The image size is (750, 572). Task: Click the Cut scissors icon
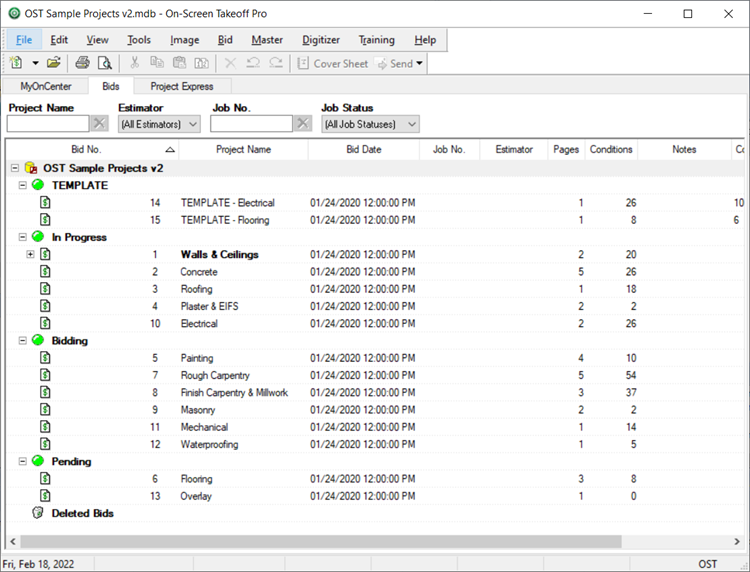click(x=134, y=63)
